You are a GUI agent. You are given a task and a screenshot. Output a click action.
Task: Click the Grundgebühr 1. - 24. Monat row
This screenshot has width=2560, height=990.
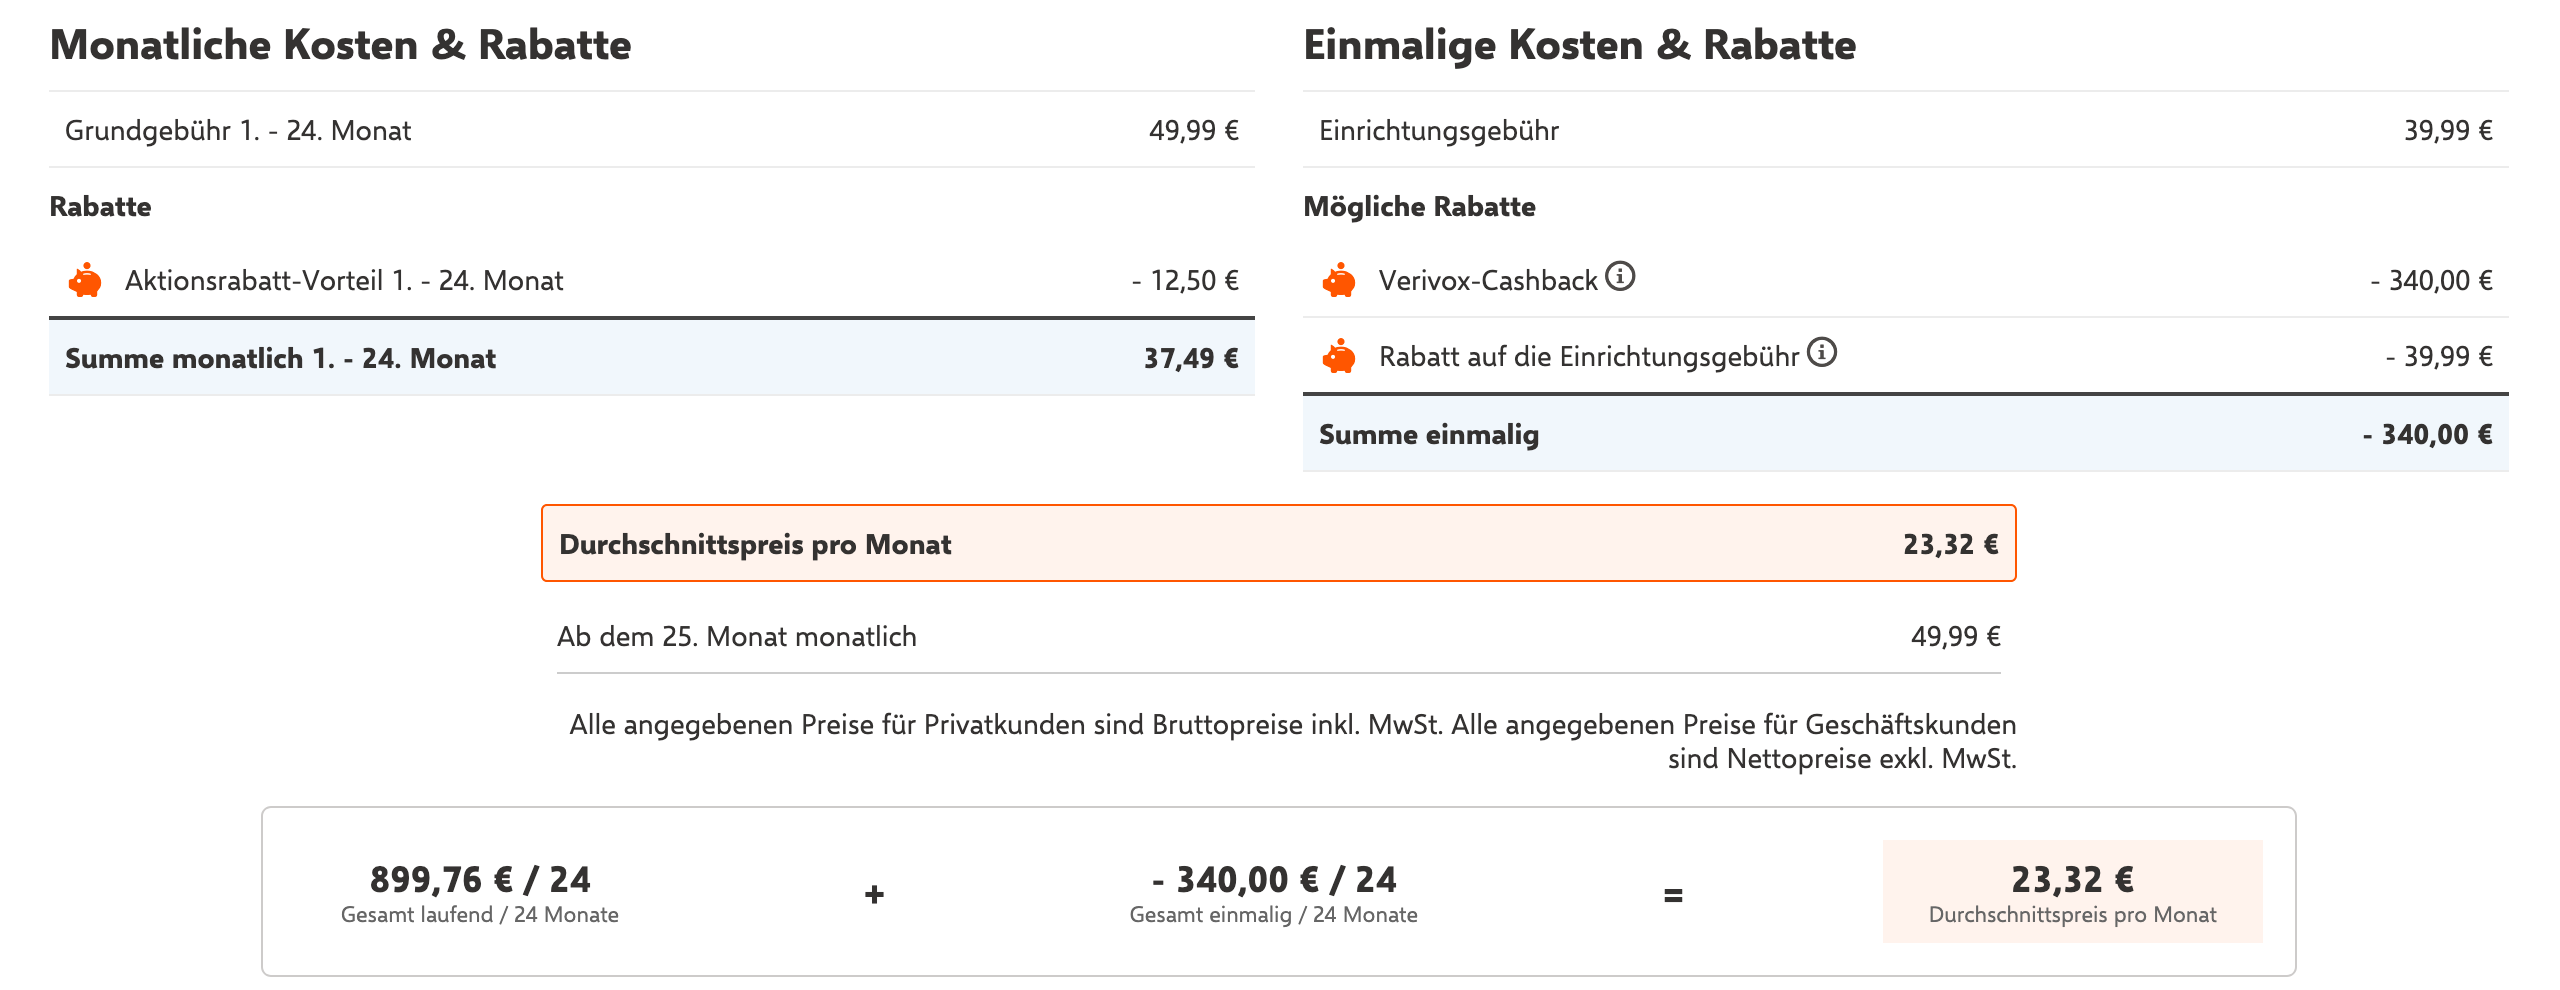[652, 130]
